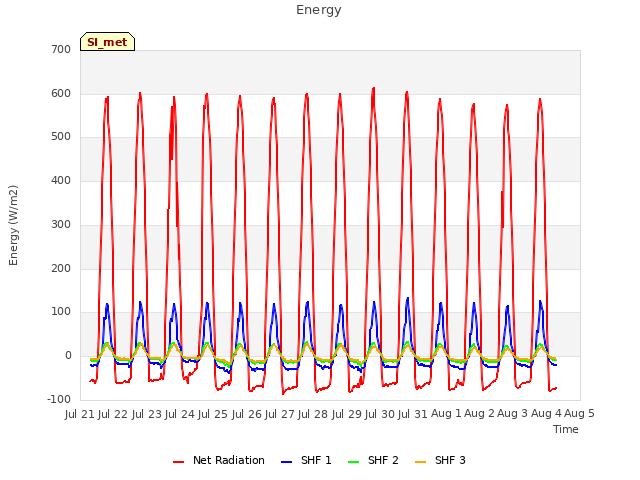Click the 500 y-axis tick label
Image resolution: width=640 pixels, height=480 pixels.
pos(61,137)
